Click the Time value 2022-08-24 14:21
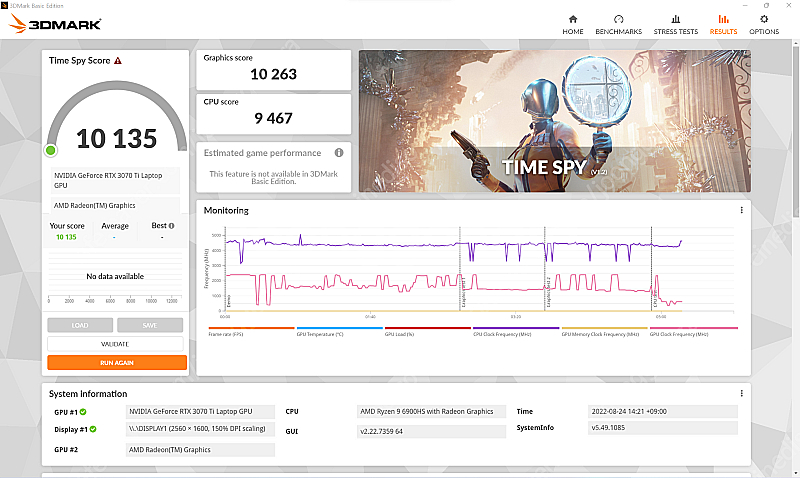 coord(663,411)
